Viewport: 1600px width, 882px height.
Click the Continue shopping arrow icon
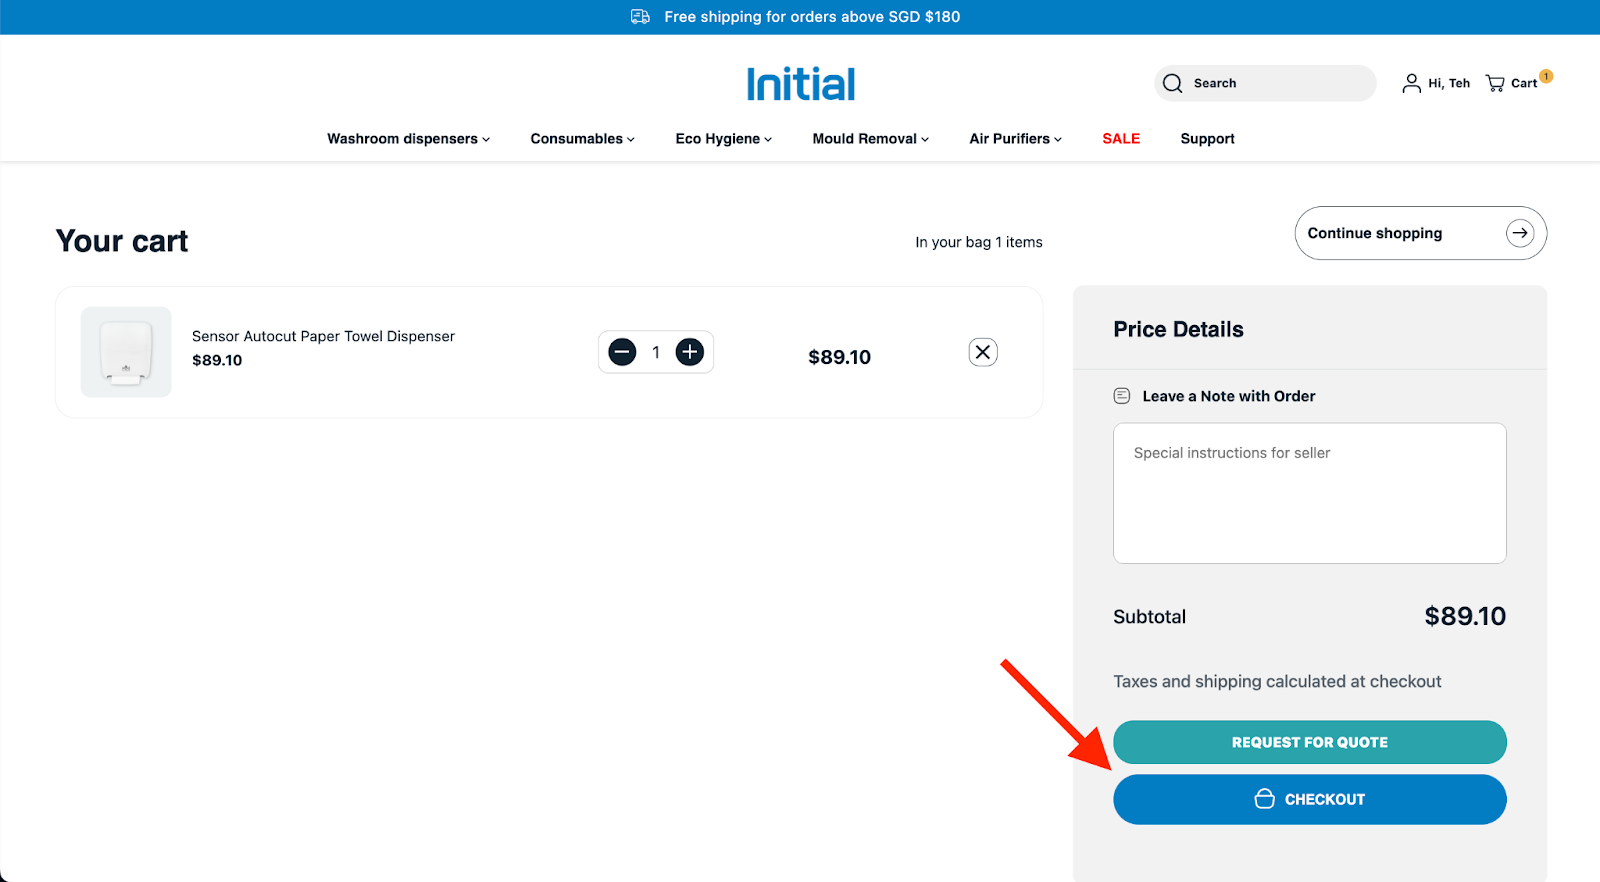1520,233
